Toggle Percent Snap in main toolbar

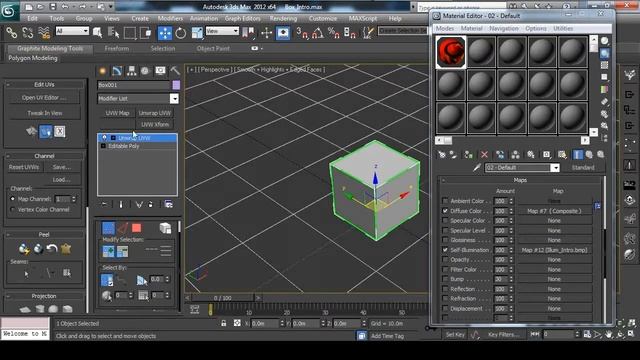[333, 33]
